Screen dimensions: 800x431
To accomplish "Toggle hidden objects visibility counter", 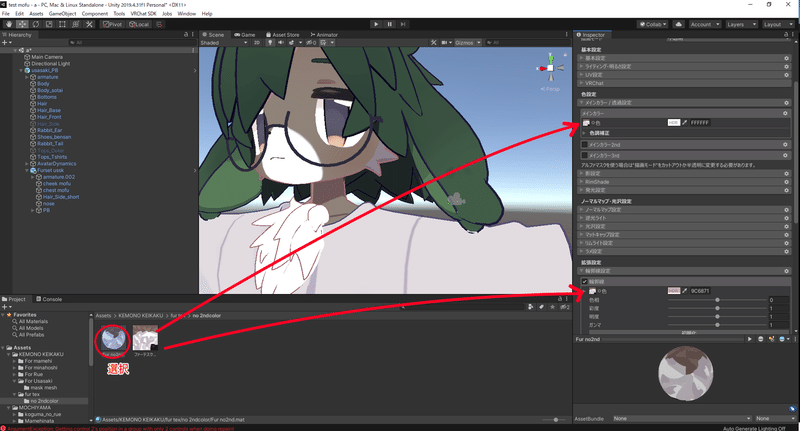I will click(311, 42).
